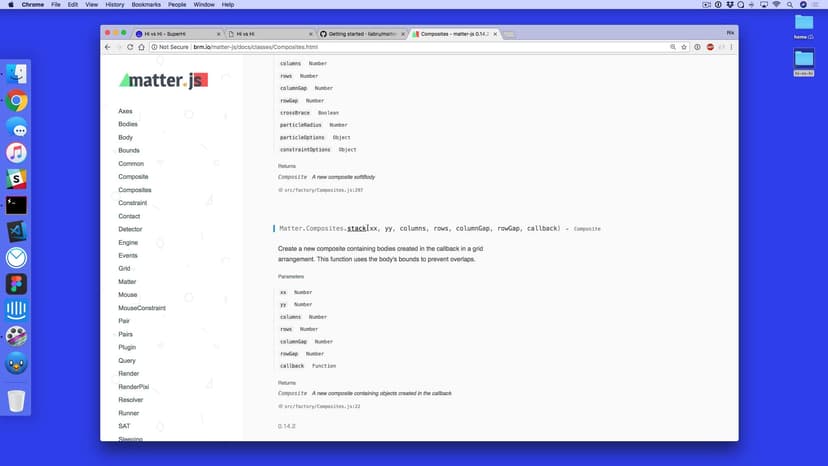828x466 pixels.
Task: Switch to the Hi vs Hi - SuperHi tab
Action: [x=170, y=33]
